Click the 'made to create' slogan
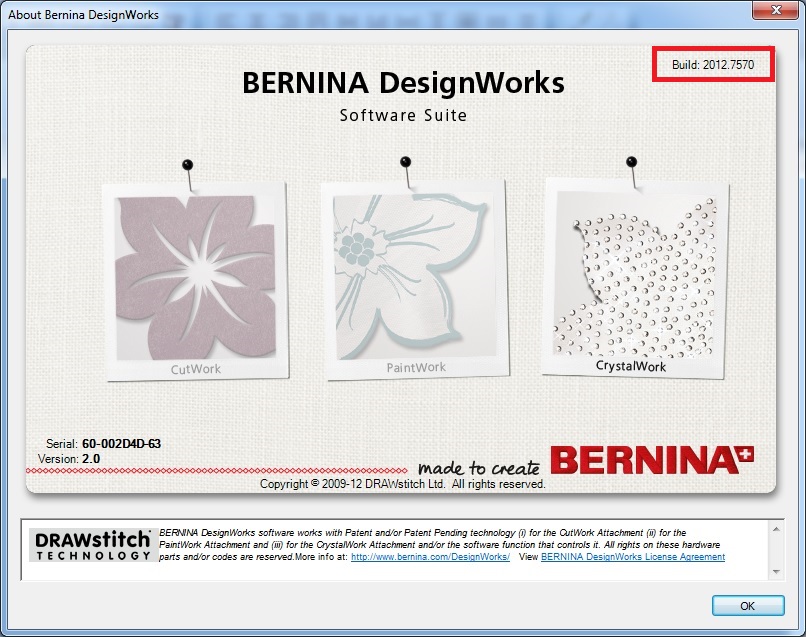Viewport: 806px width, 637px height. click(x=479, y=467)
